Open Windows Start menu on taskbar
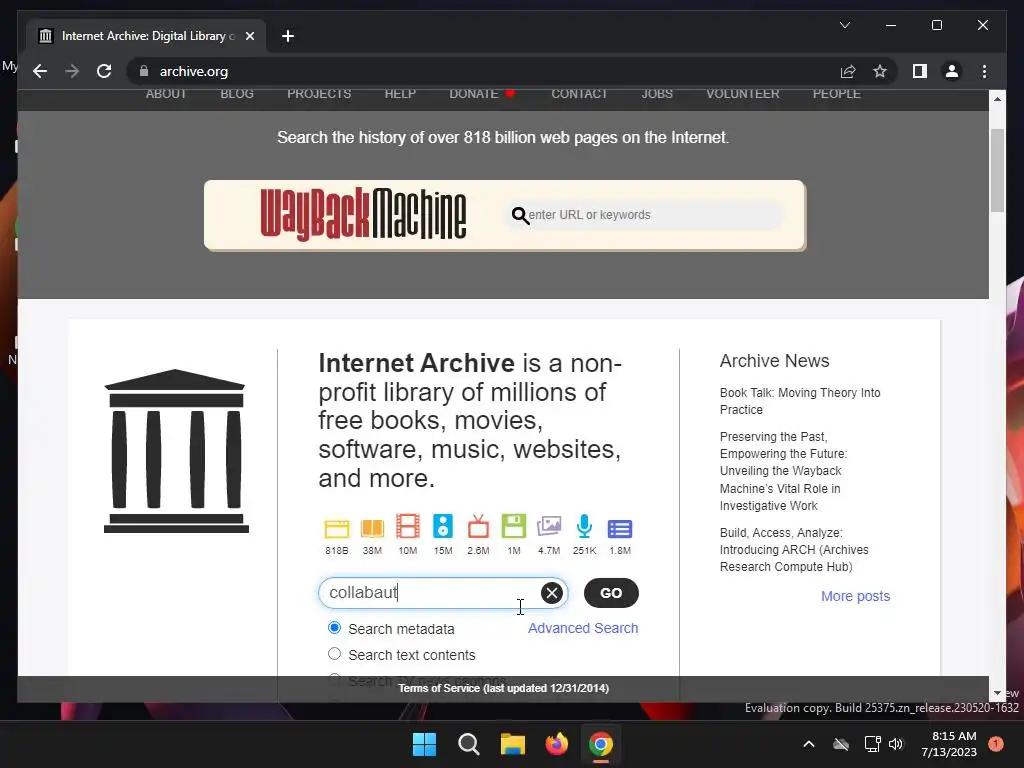This screenshot has height=768, width=1024. pyautogui.click(x=424, y=744)
